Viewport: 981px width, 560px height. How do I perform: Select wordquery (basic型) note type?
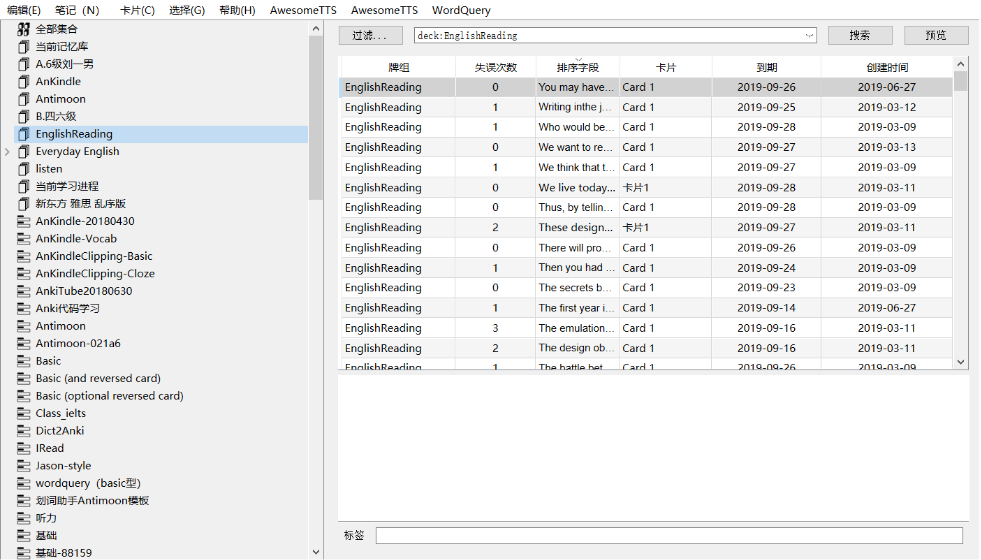coord(88,483)
